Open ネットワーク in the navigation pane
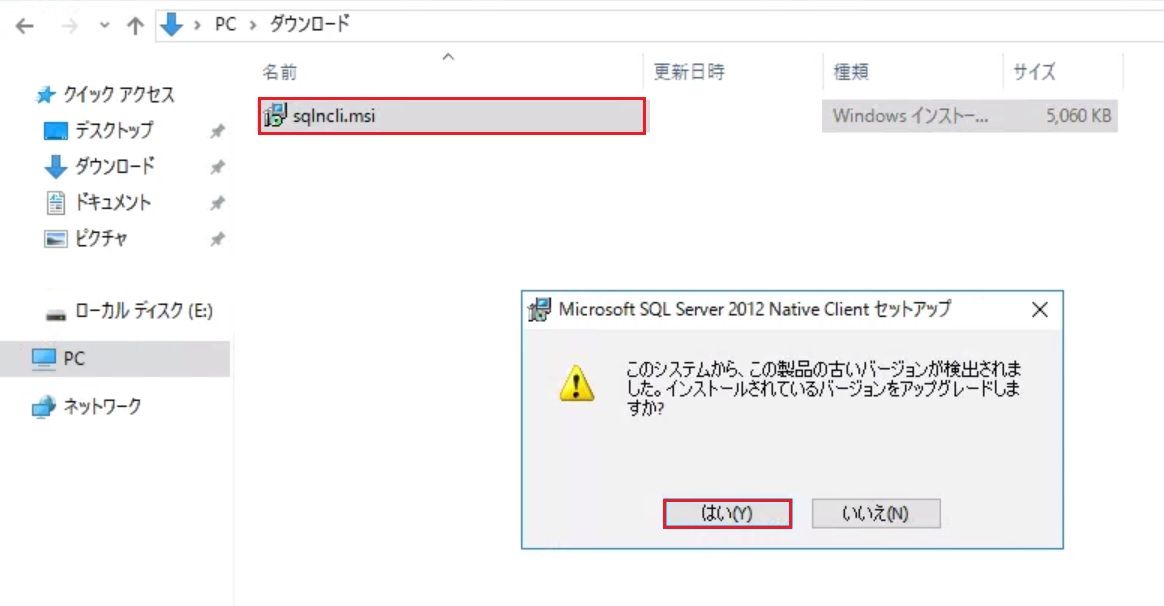 pyautogui.click(x=102, y=406)
